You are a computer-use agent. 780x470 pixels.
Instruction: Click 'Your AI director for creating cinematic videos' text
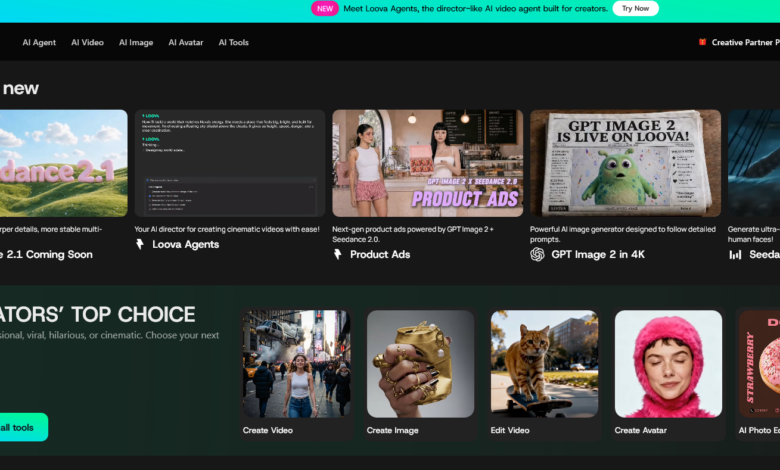point(227,229)
